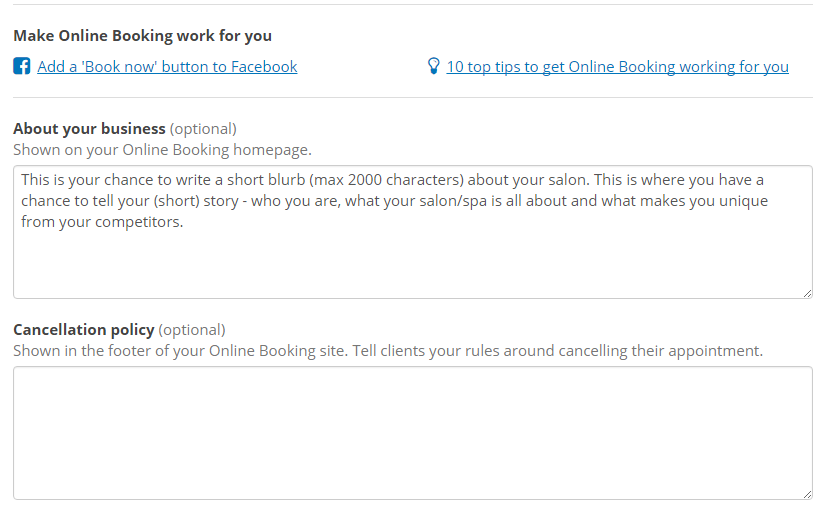Click the lightbulb tips icon

(x=433, y=67)
